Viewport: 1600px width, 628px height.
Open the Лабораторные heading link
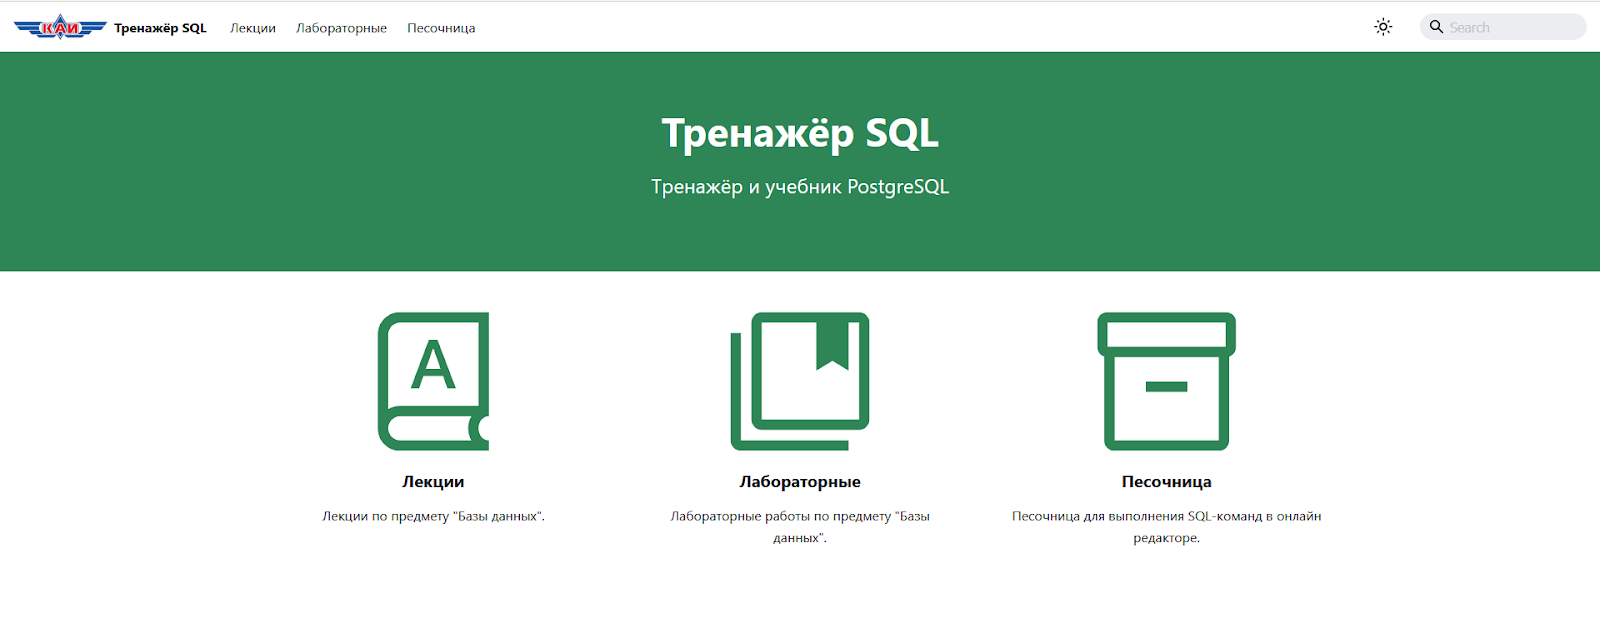[800, 482]
